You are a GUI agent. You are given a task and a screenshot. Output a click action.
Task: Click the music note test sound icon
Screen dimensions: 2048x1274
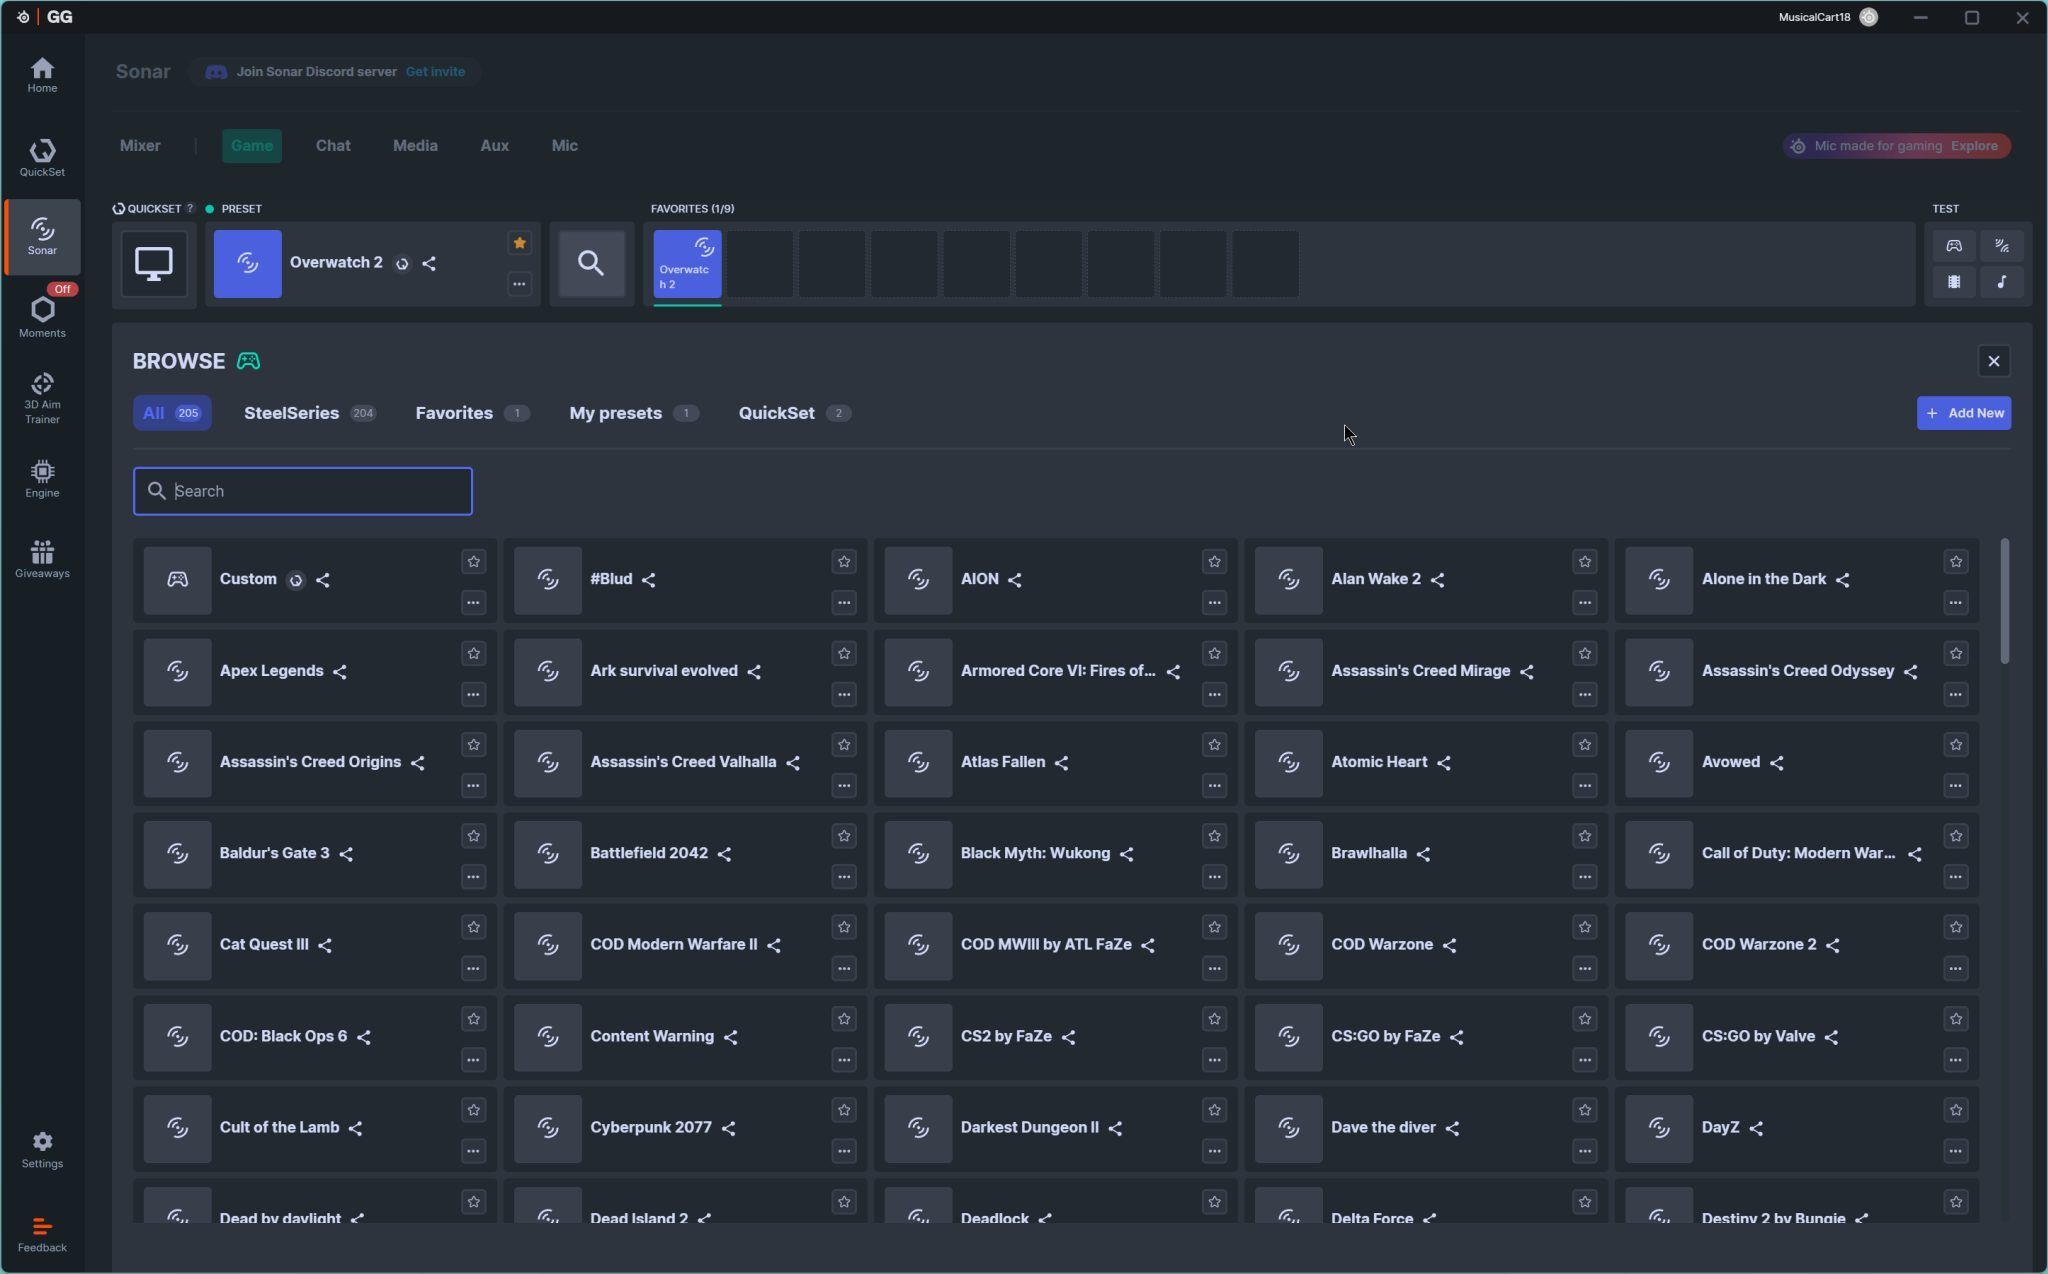(2001, 282)
